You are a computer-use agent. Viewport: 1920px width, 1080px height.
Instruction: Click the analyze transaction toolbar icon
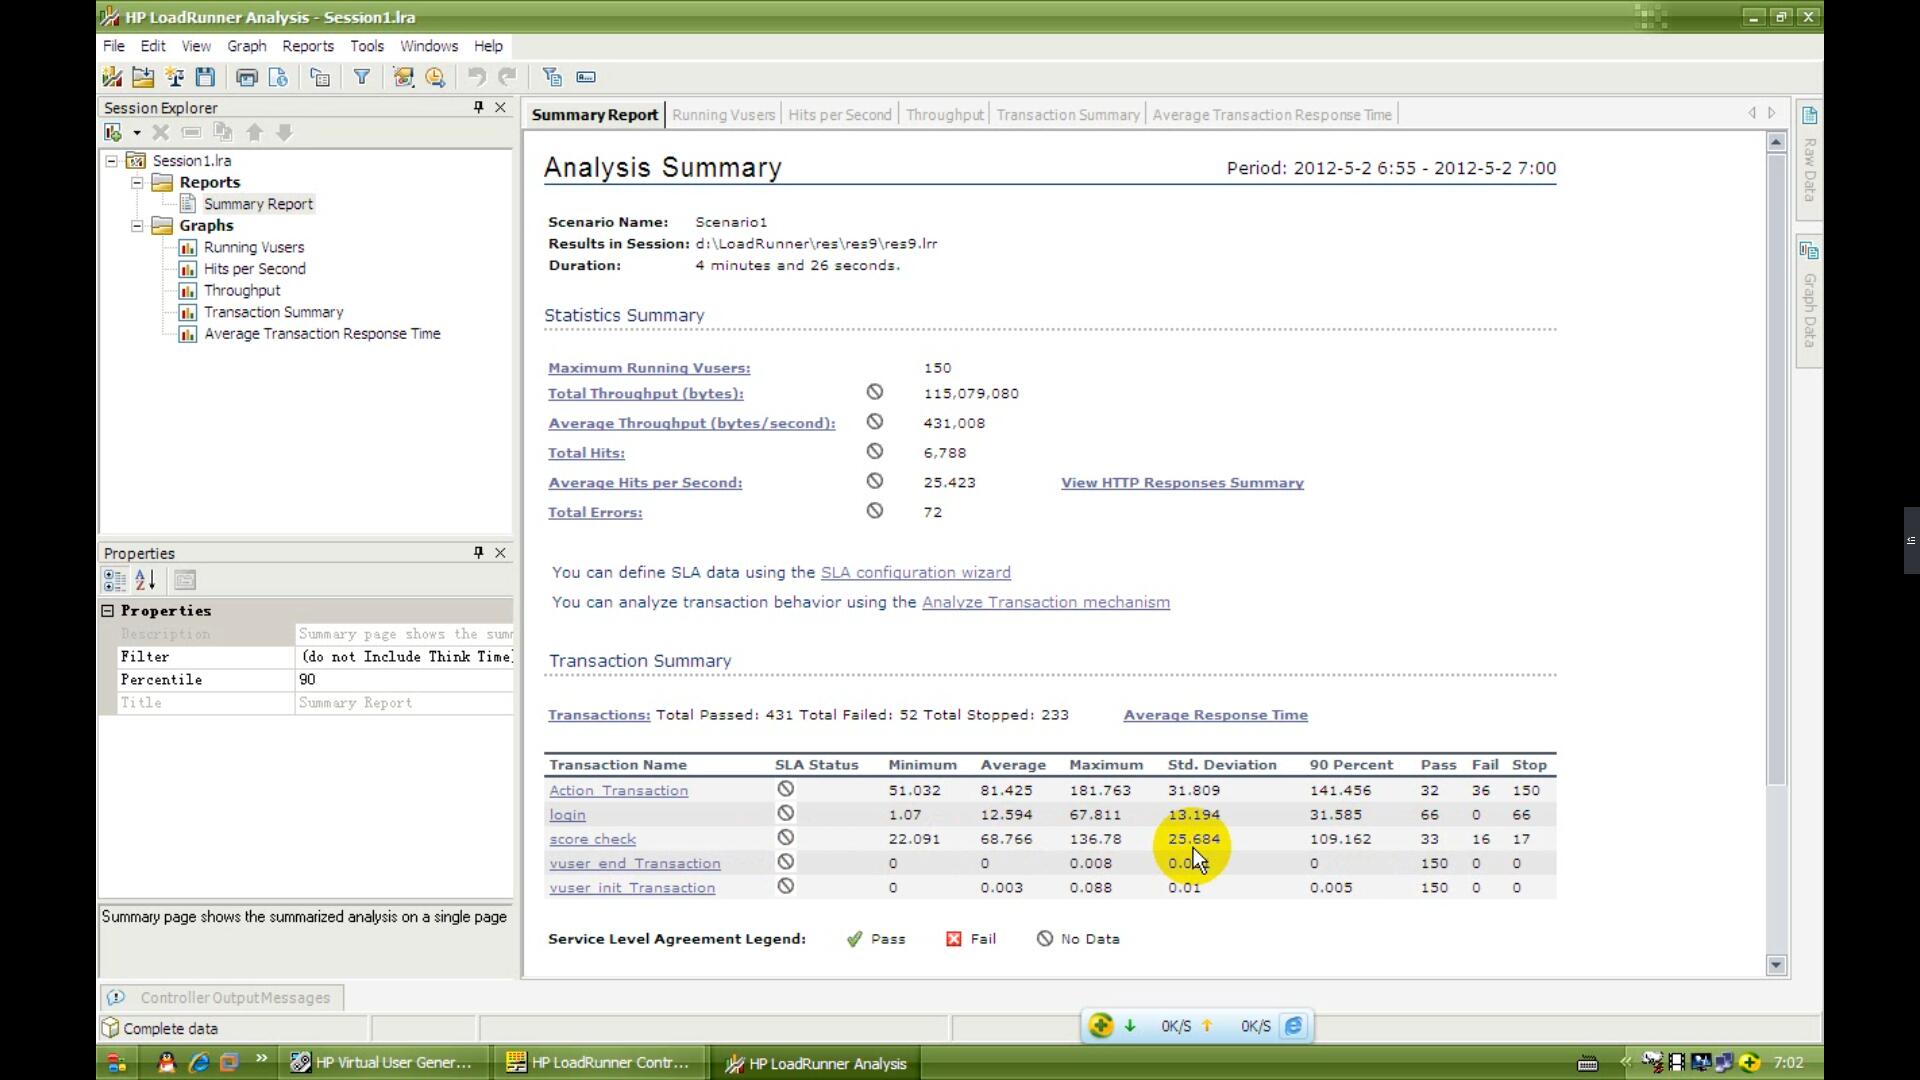coord(404,77)
